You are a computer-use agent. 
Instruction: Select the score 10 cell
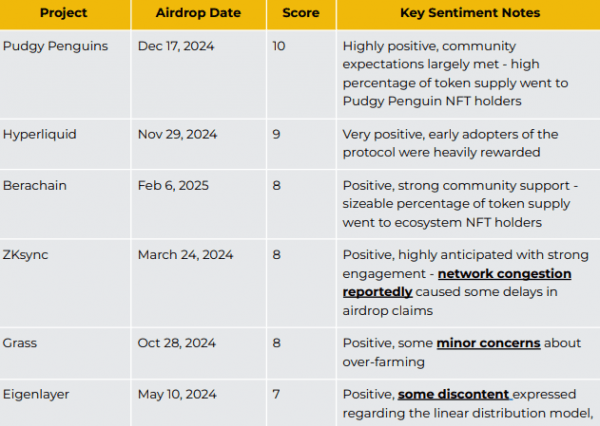[301, 74]
